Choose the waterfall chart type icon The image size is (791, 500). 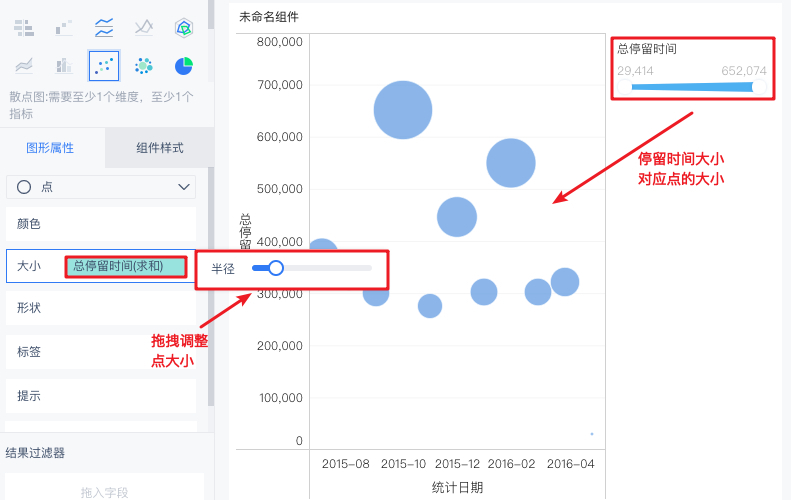pyautogui.click(x=64, y=28)
